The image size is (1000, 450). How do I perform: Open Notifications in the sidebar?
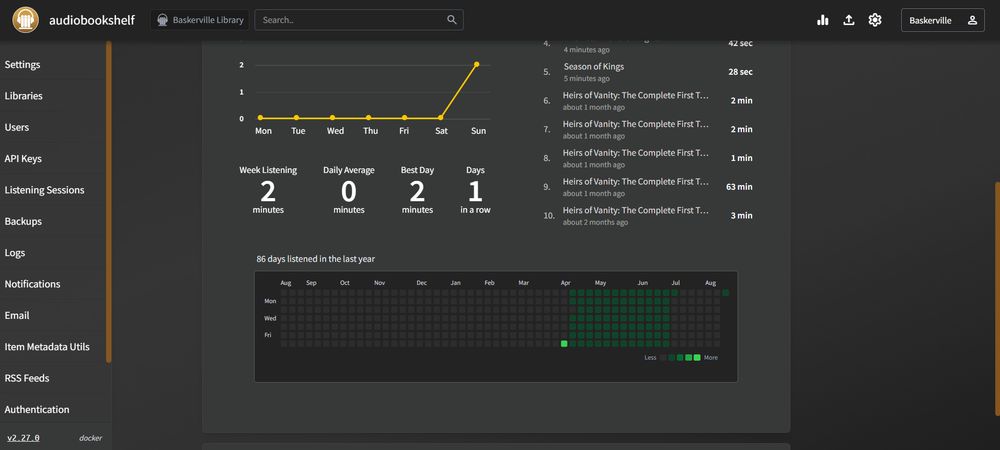[x=53, y=284]
